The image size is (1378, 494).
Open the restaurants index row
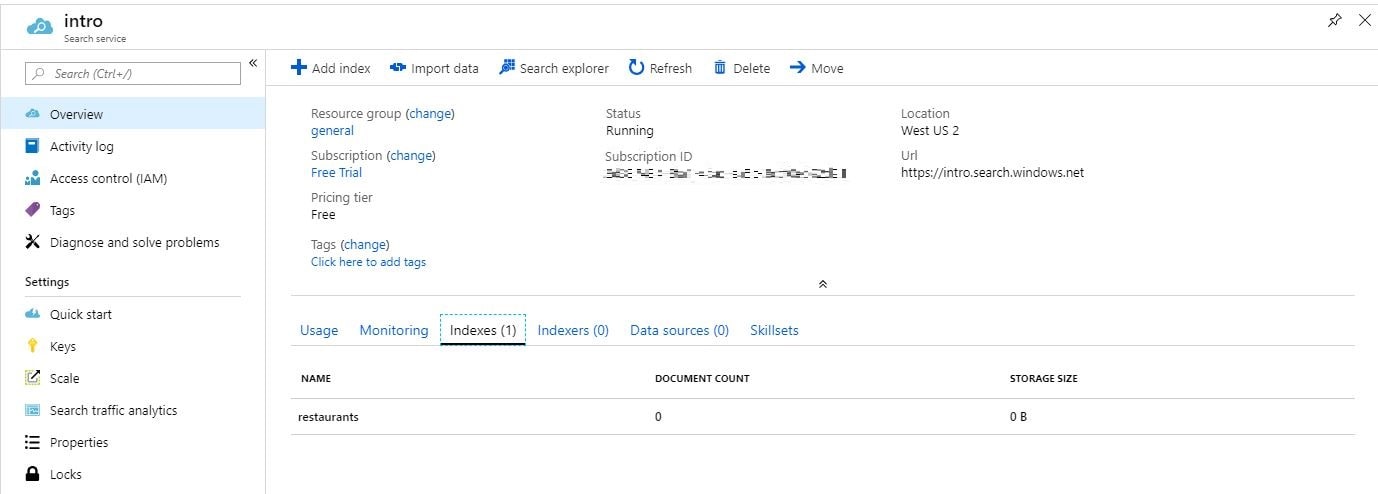(x=822, y=417)
